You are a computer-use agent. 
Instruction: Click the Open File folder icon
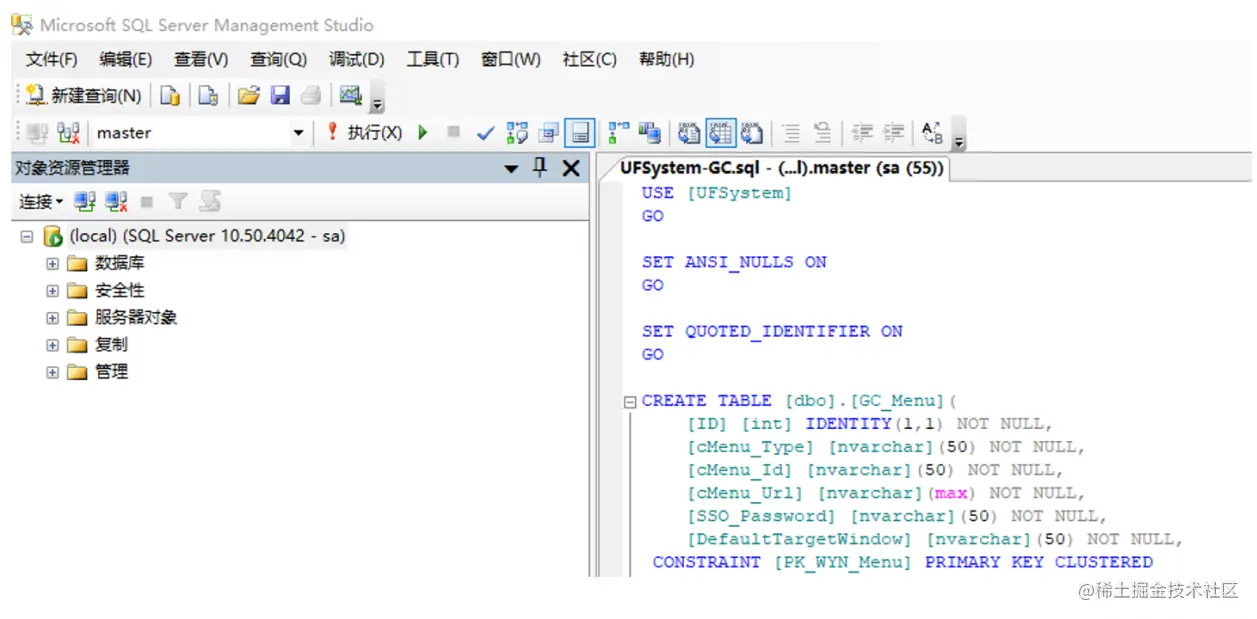pyautogui.click(x=248, y=96)
